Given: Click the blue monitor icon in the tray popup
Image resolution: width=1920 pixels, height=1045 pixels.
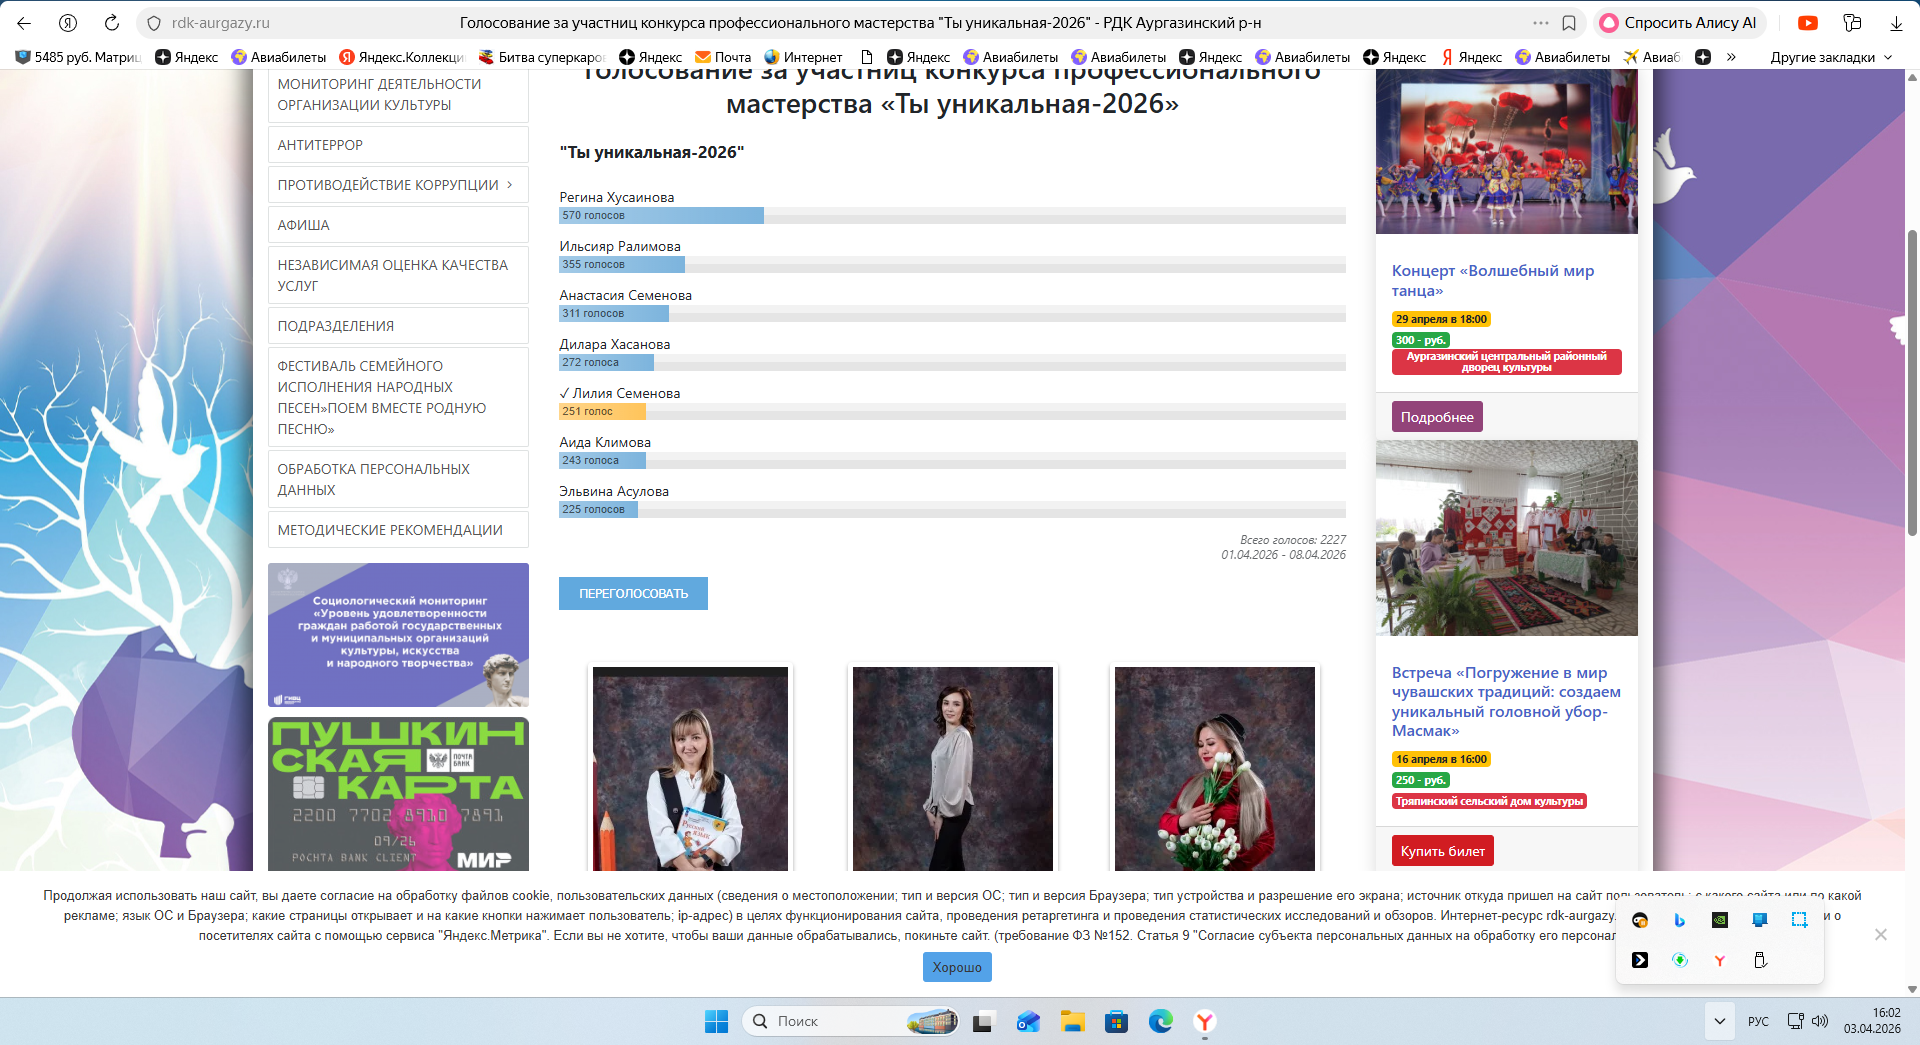Looking at the screenshot, I should point(1760,920).
